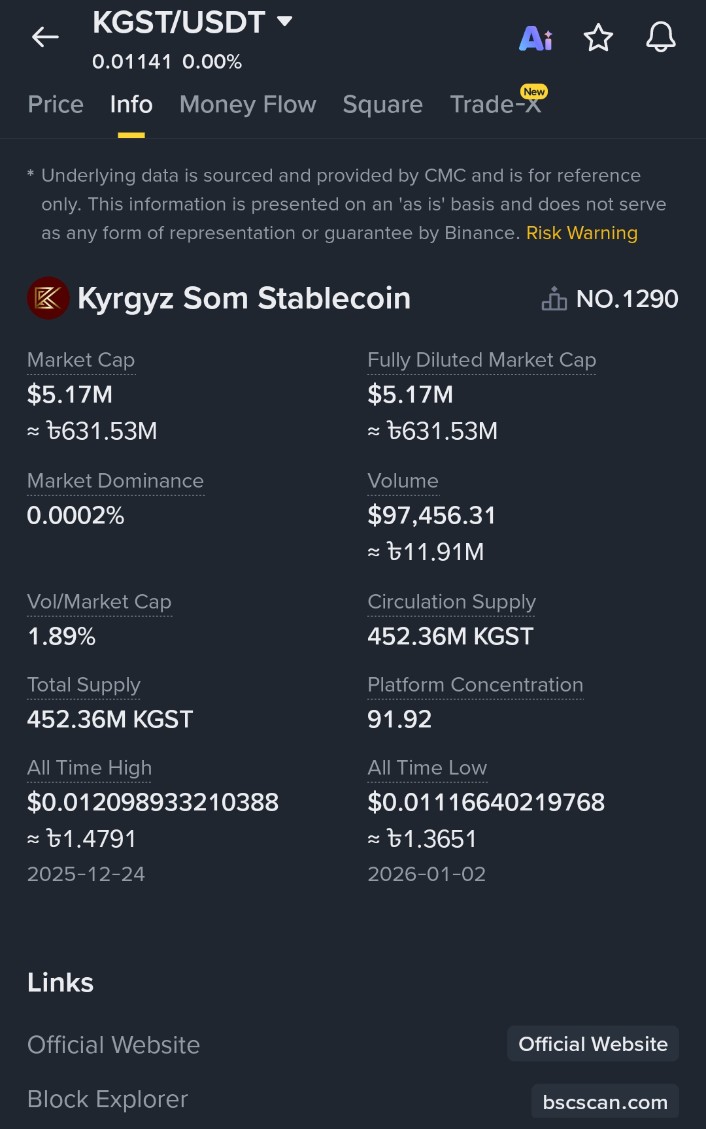Tap the back arrow icon
Screen dimensions: 706x1129
click(45, 38)
